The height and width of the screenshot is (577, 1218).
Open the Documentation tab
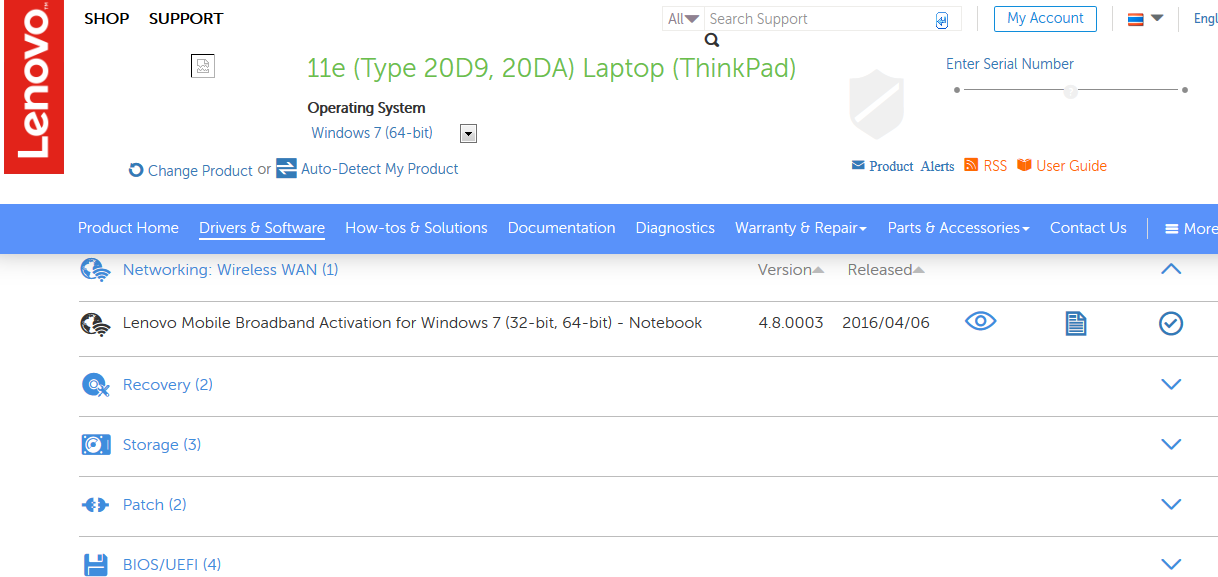click(x=562, y=228)
